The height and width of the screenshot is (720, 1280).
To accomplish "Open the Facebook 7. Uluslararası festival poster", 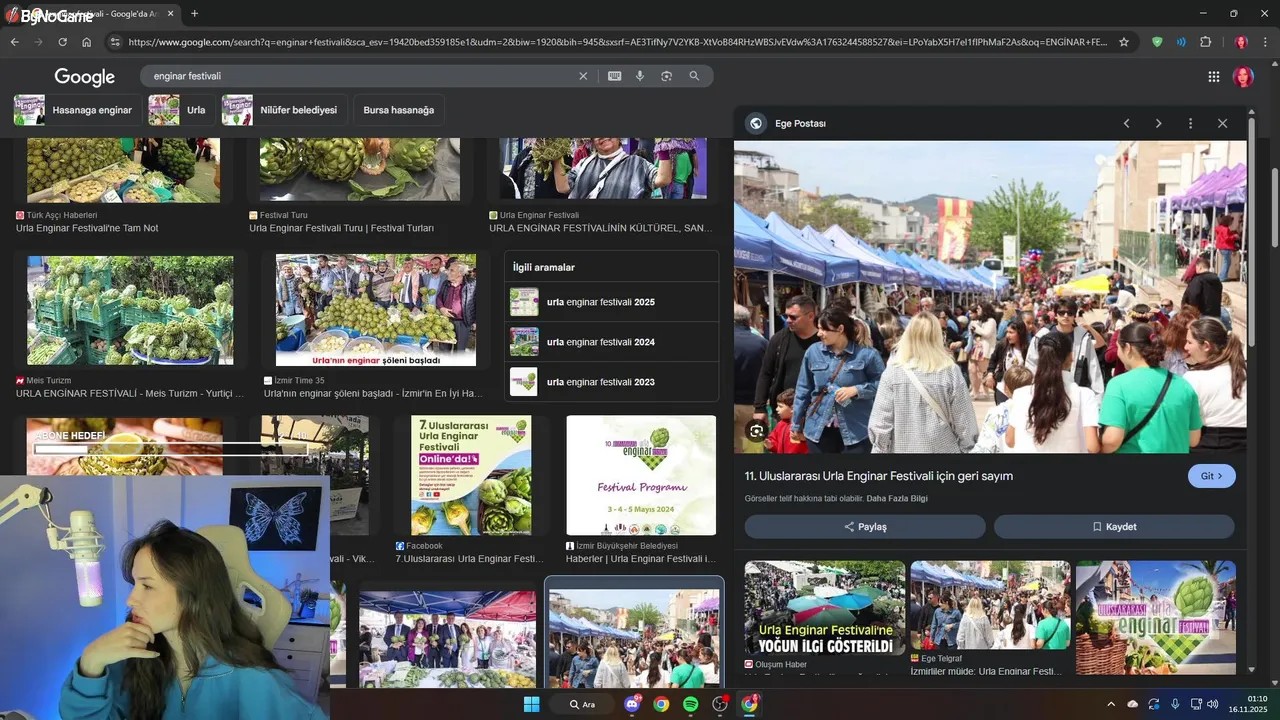I will (471, 476).
